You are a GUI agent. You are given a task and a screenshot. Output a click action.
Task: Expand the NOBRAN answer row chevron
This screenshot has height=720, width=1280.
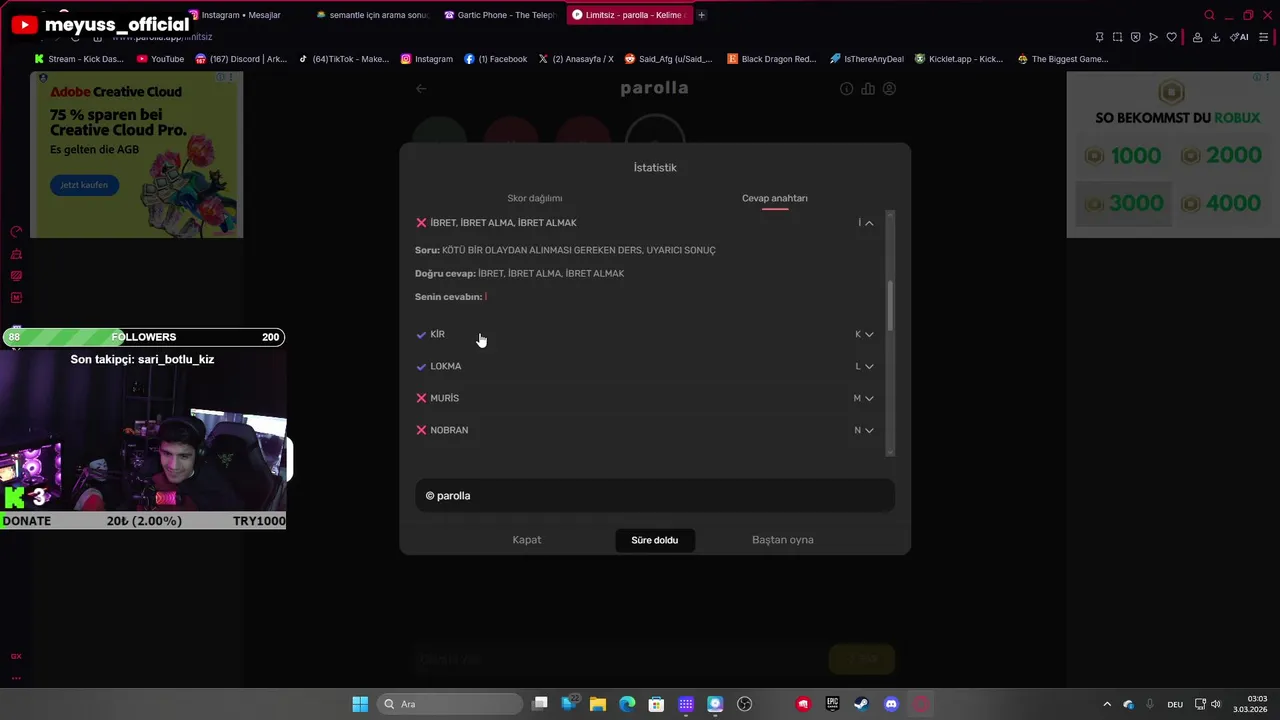point(869,431)
